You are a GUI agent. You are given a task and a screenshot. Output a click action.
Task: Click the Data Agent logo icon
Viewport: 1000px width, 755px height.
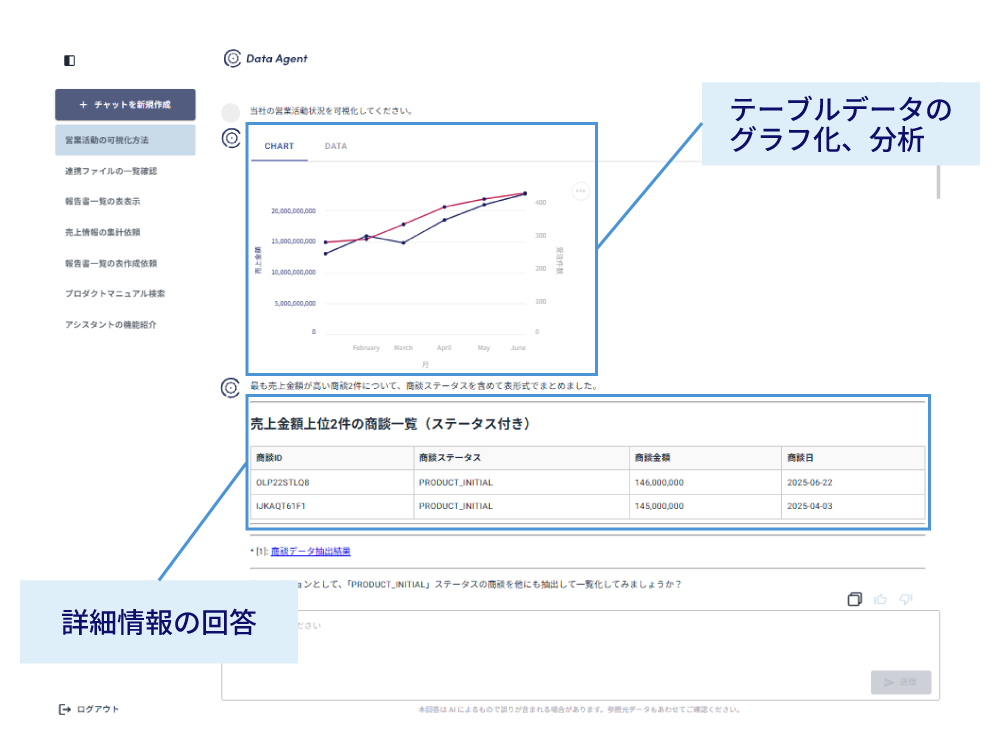click(232, 59)
